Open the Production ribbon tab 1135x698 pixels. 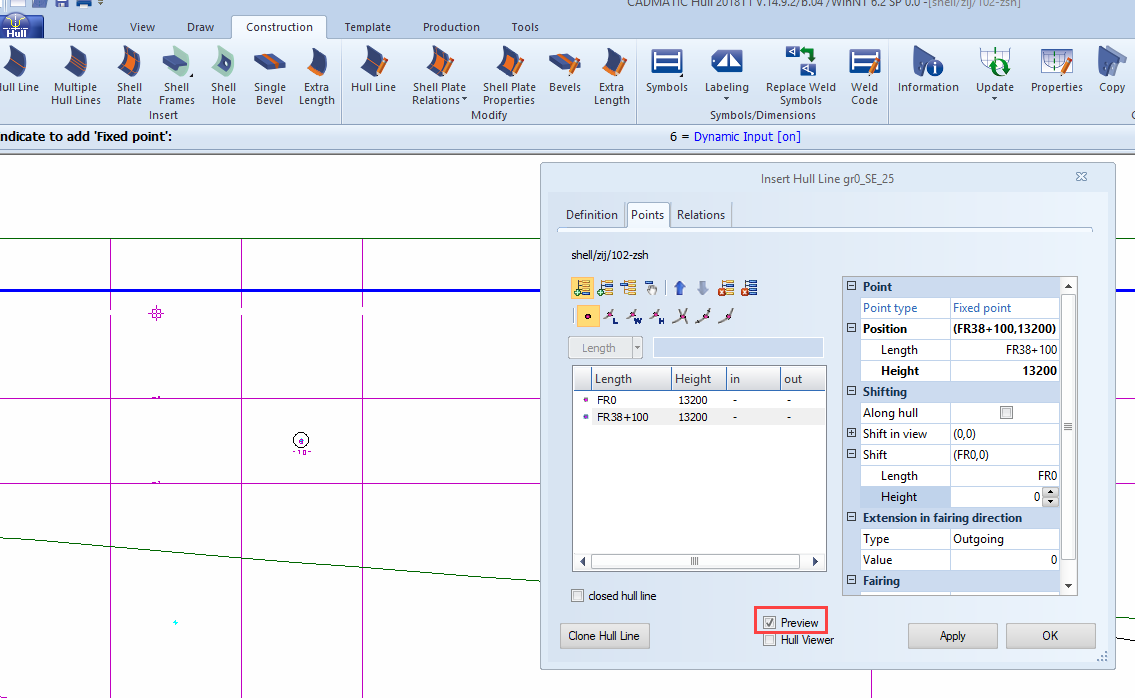point(451,27)
